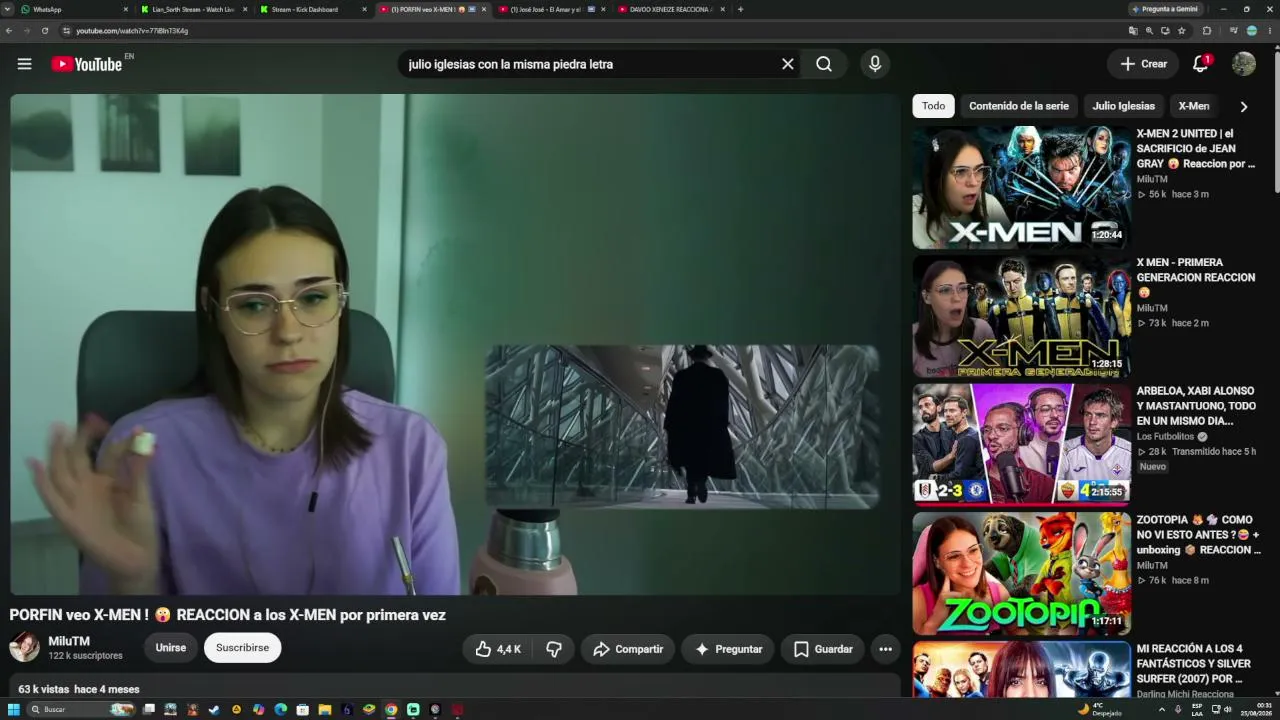Click the Compartir share button

point(628,649)
